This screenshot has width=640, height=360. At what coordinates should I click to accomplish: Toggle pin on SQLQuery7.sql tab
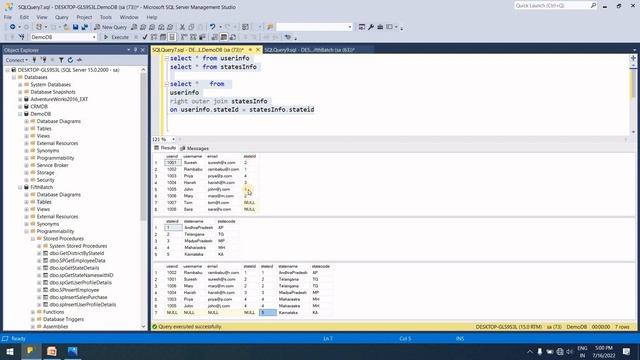[250, 50]
